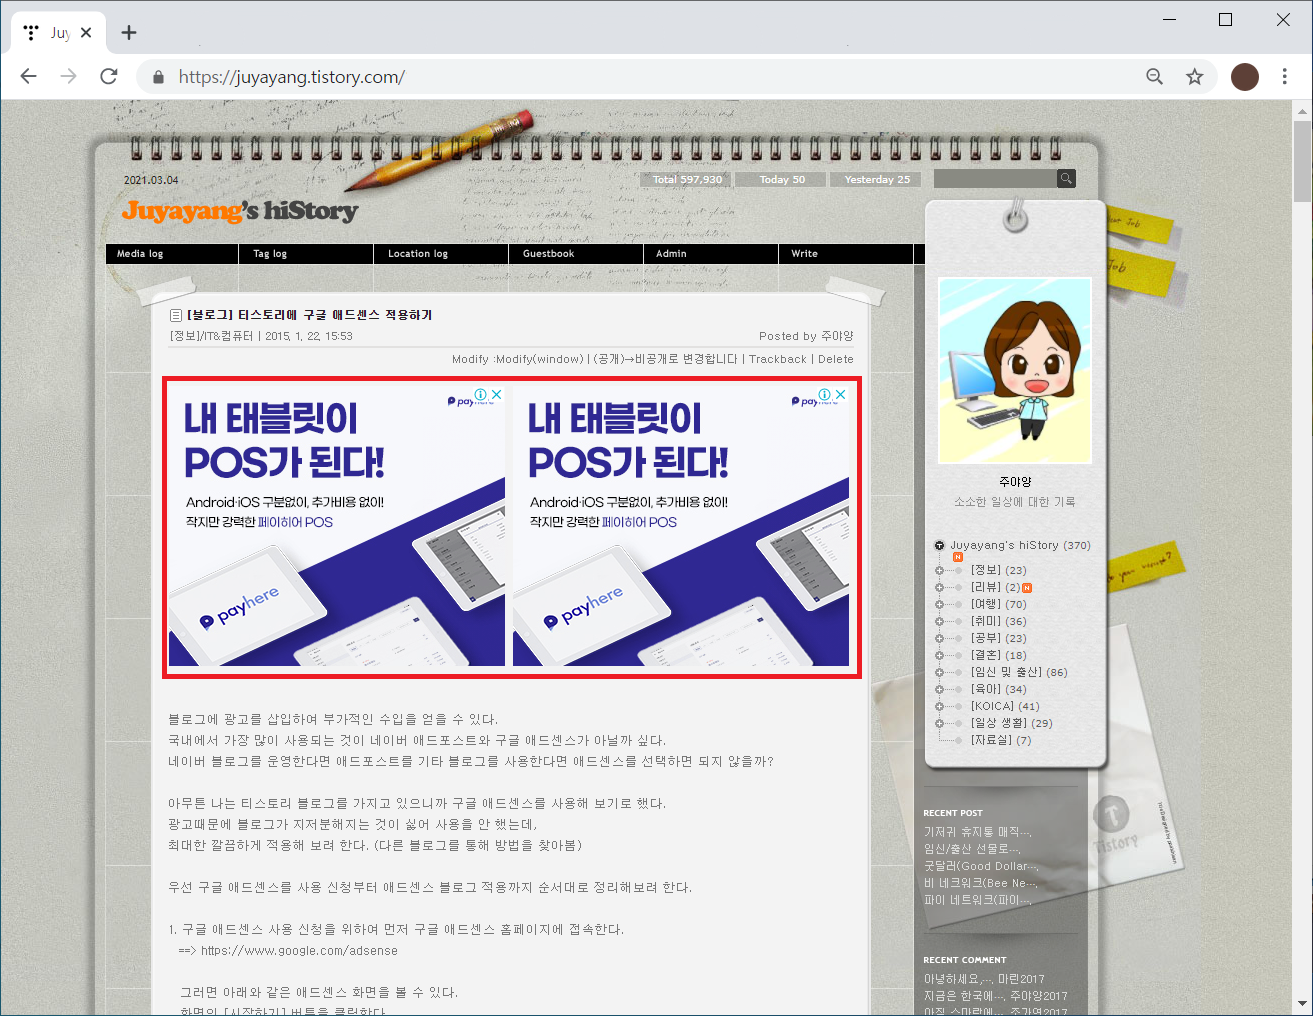The image size is (1313, 1016).
Task: Open Juyayang's hiStory (370) root category
Action: click(1020, 546)
